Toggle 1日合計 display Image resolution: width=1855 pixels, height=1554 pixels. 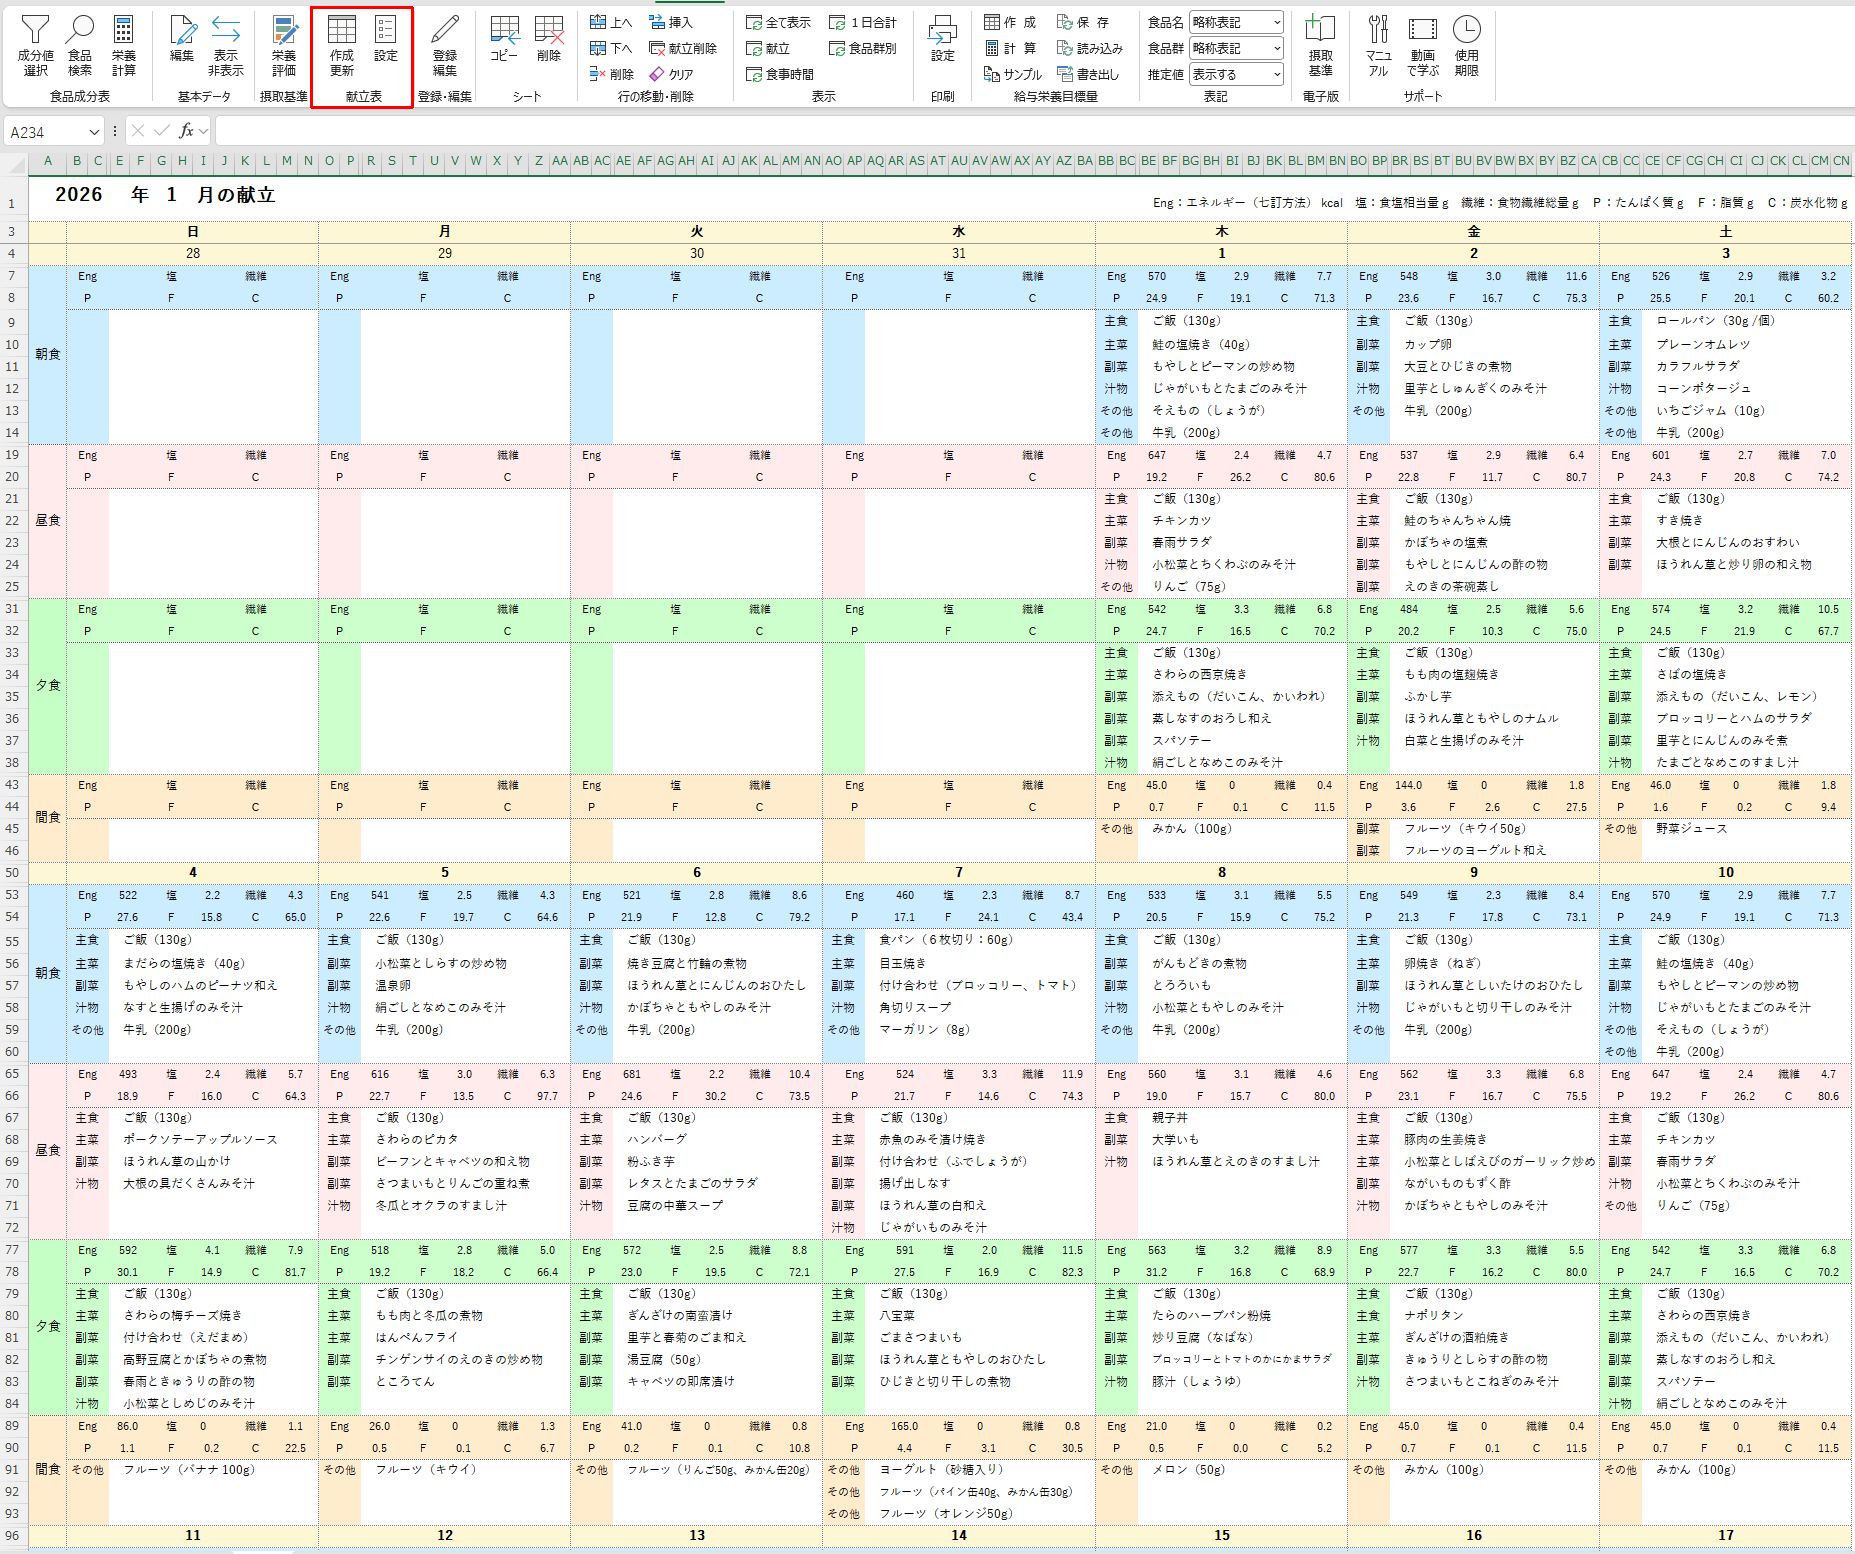click(864, 22)
